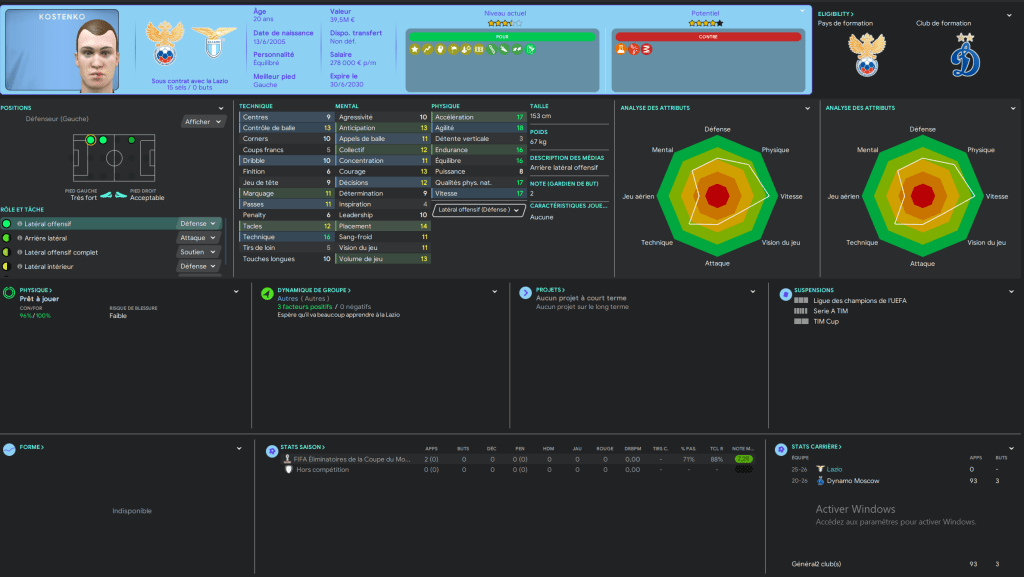Click the Russia national team crest

click(x=163, y=46)
